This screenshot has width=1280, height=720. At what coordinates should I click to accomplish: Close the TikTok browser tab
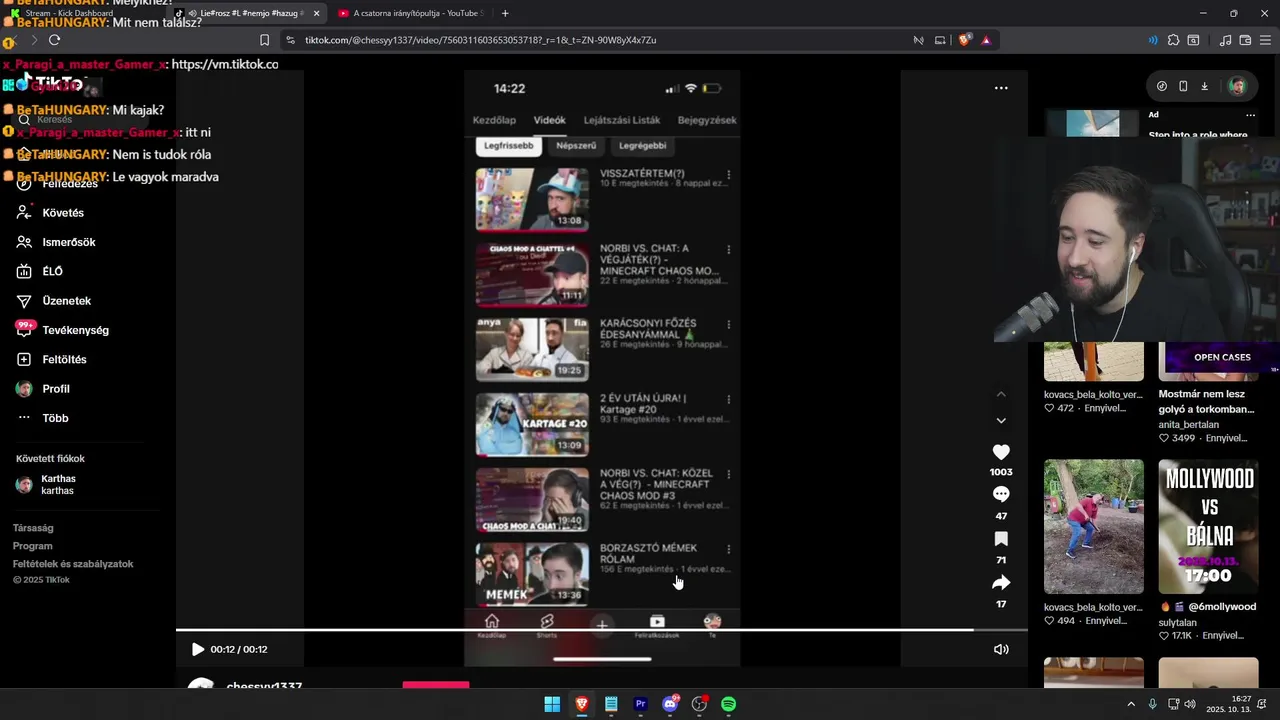(x=317, y=13)
